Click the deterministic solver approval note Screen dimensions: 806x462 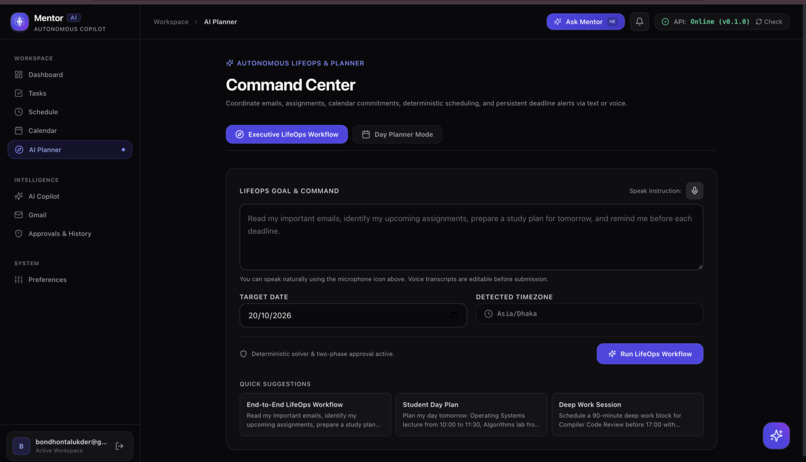click(x=322, y=354)
